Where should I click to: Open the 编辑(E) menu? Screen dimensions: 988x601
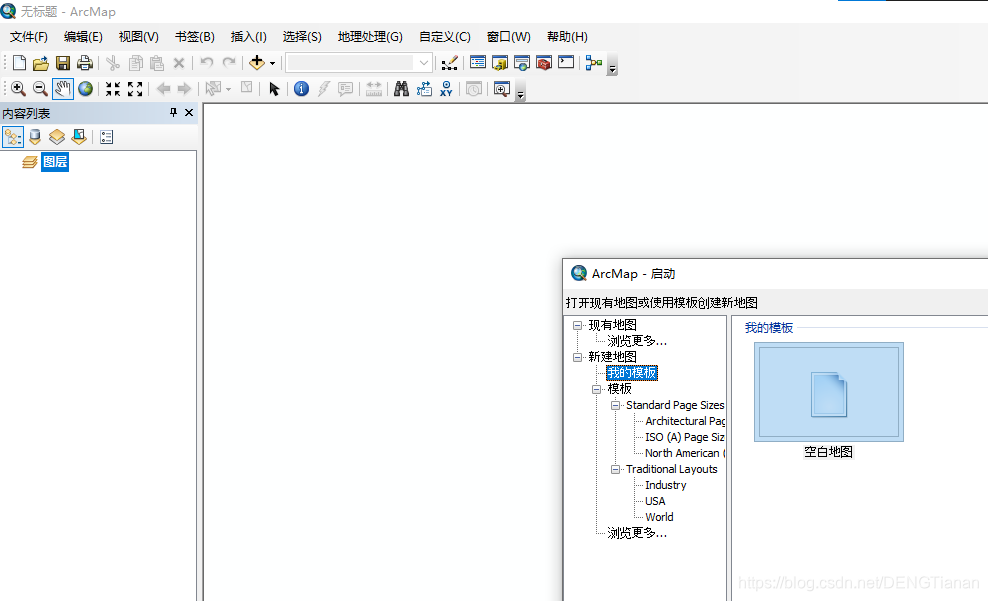(83, 37)
